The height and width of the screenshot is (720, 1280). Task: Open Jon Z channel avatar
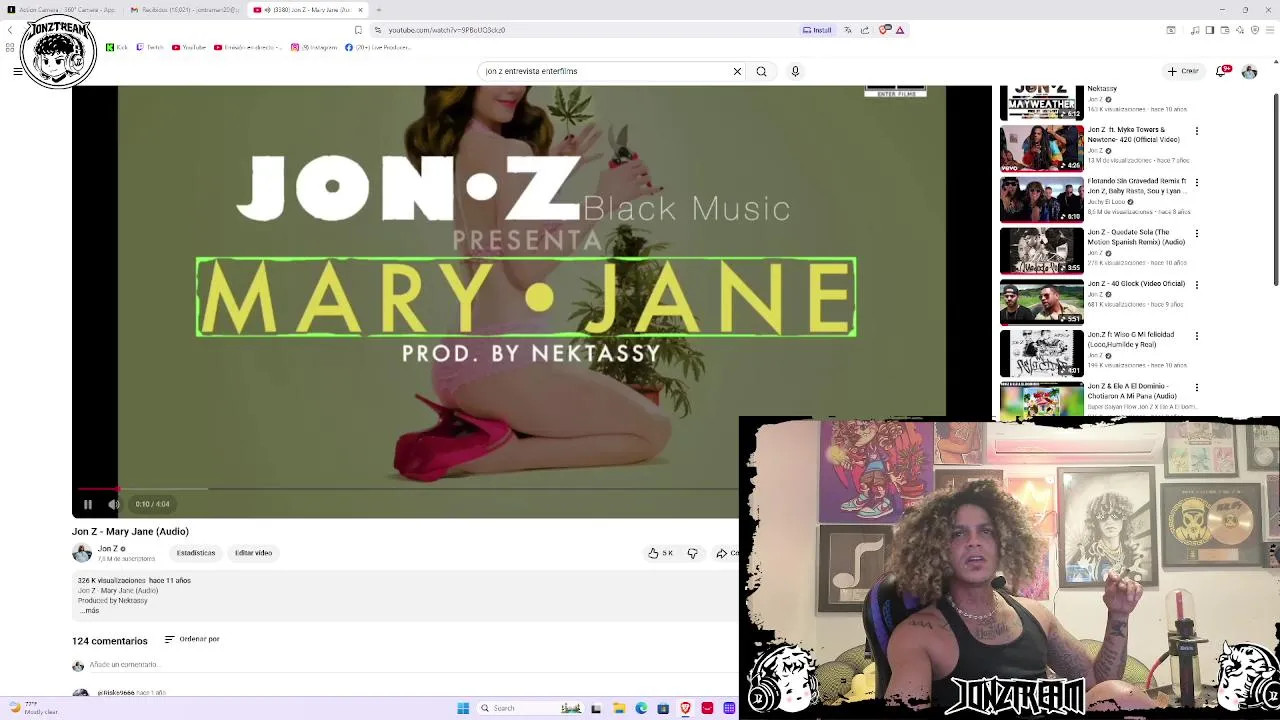tap(82, 553)
